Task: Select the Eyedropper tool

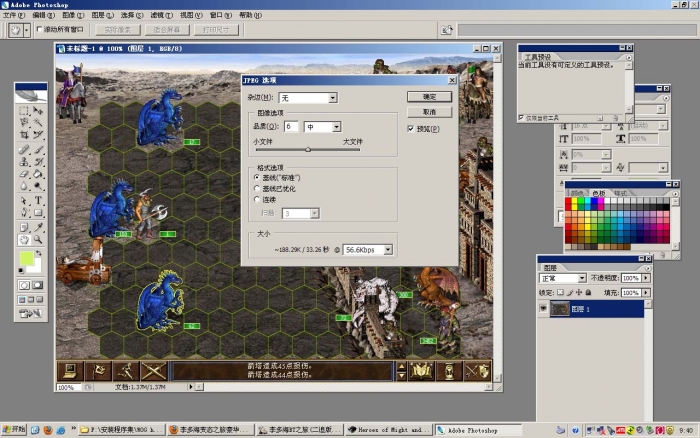Action: point(38,228)
